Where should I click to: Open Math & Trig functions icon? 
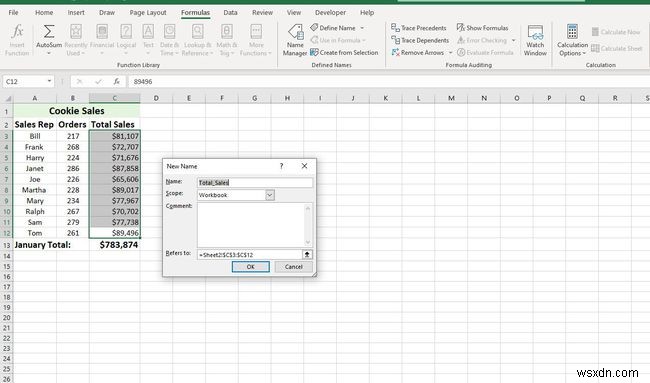pyautogui.click(x=226, y=32)
